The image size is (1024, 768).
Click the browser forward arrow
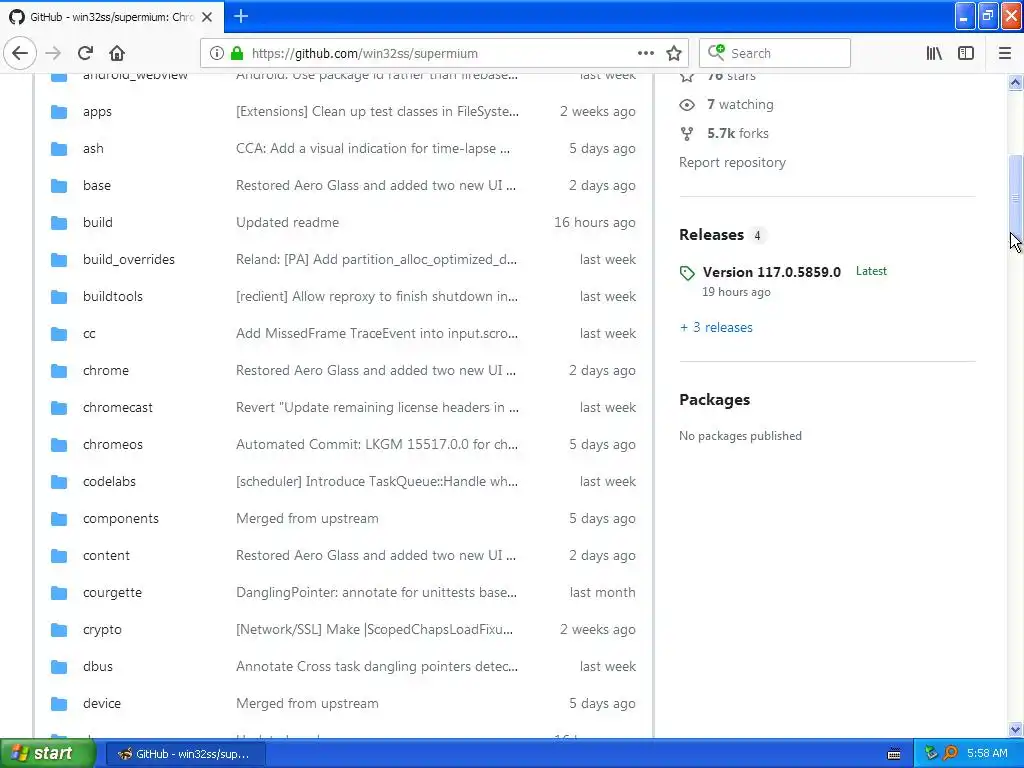tap(54, 53)
